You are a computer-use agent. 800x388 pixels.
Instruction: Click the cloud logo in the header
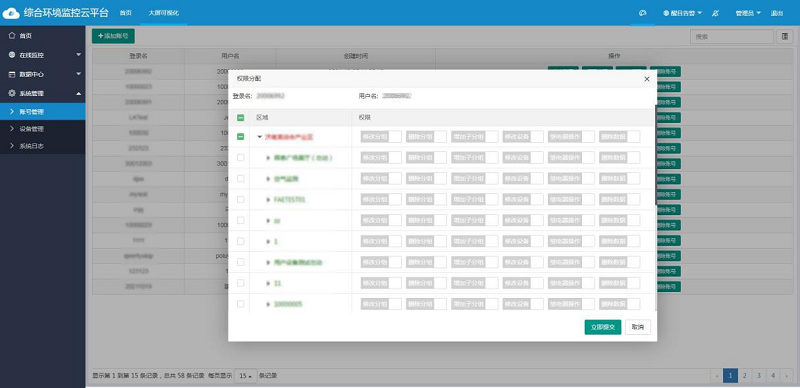point(11,13)
